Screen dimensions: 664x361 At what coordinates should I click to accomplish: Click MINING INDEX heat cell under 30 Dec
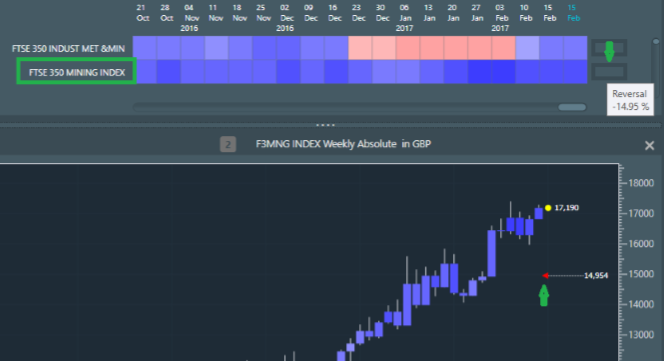click(384, 72)
